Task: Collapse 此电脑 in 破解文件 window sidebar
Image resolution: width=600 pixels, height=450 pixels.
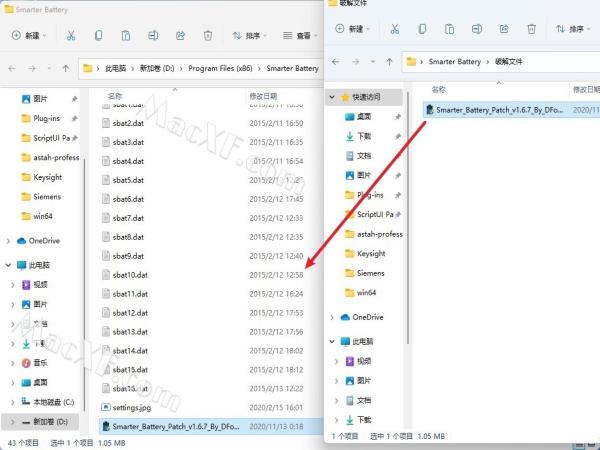Action: [332, 341]
